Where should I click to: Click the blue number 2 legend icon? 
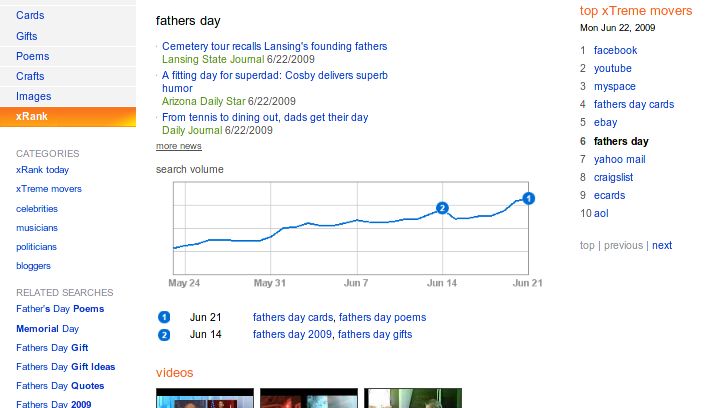pos(164,334)
